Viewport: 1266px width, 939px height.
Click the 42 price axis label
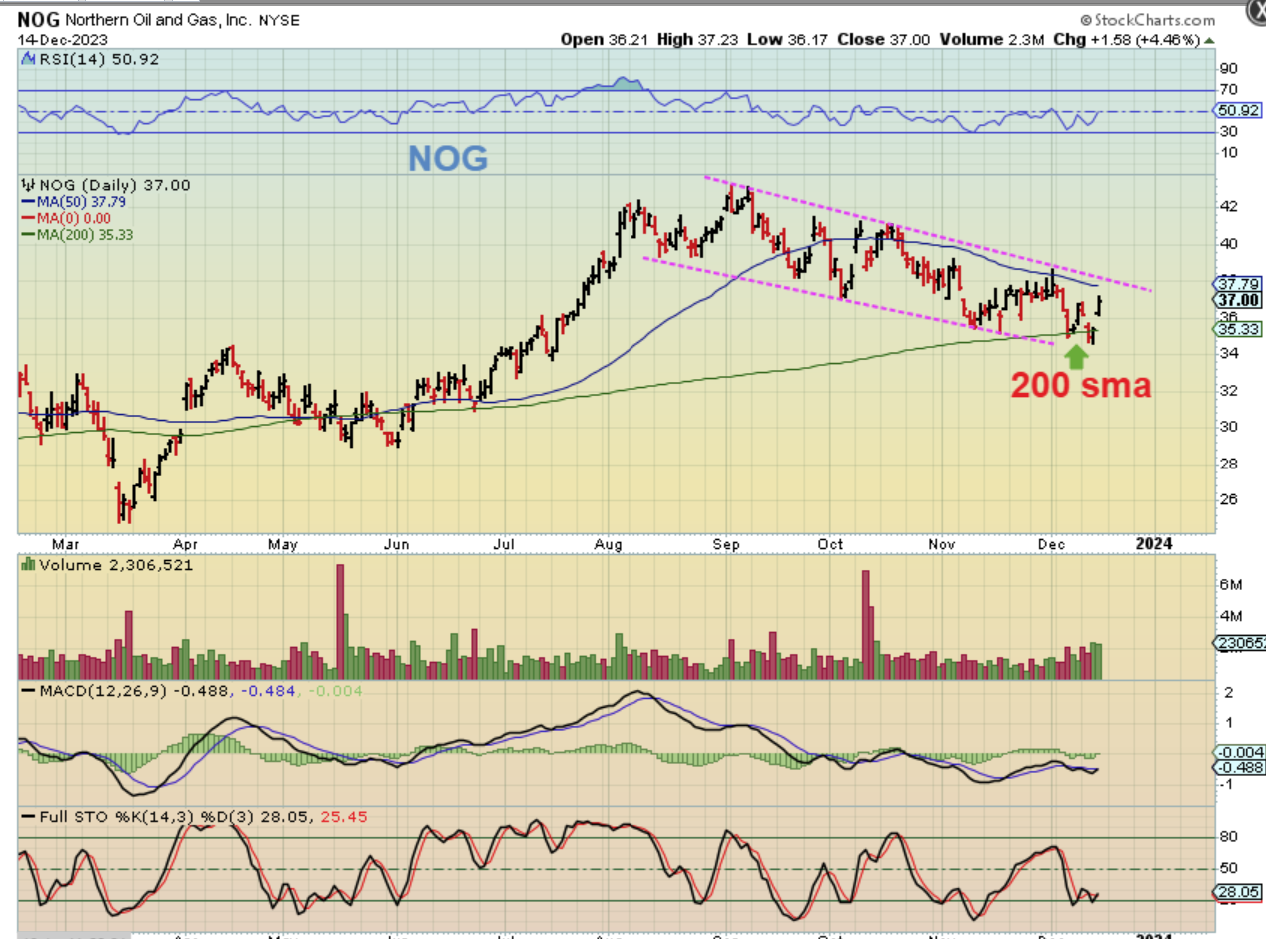tap(1227, 207)
